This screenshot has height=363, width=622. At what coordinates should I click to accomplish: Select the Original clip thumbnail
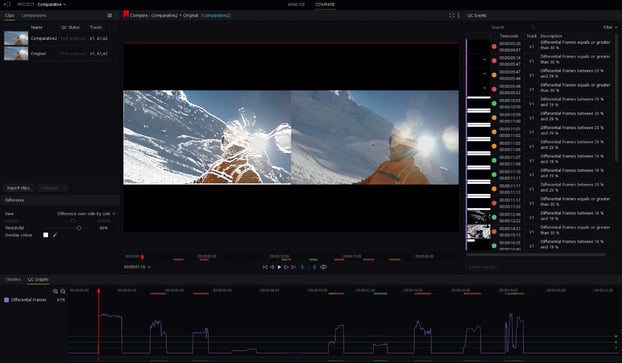16,54
